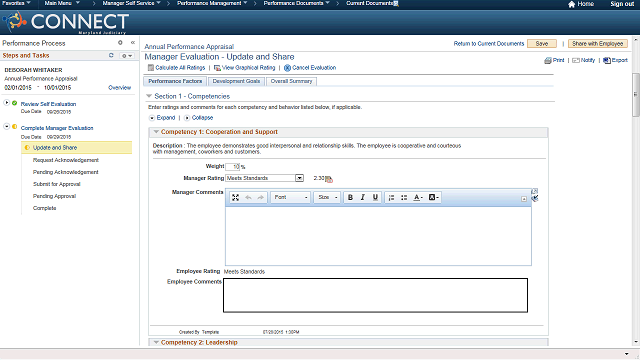Collapse Section 1 - Competencies
This screenshot has width=640, height=360.
[149, 96]
